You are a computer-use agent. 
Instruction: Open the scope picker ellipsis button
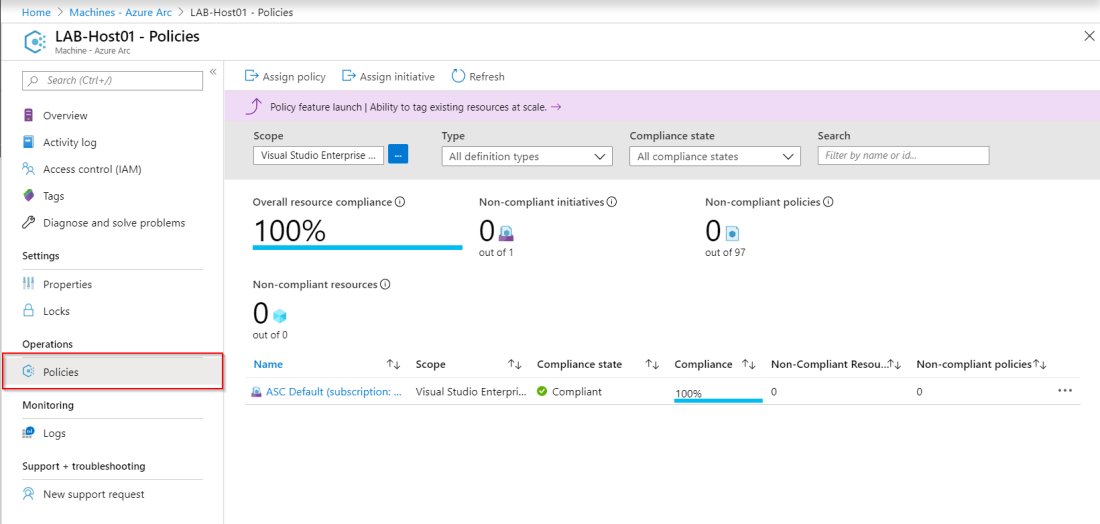point(398,155)
